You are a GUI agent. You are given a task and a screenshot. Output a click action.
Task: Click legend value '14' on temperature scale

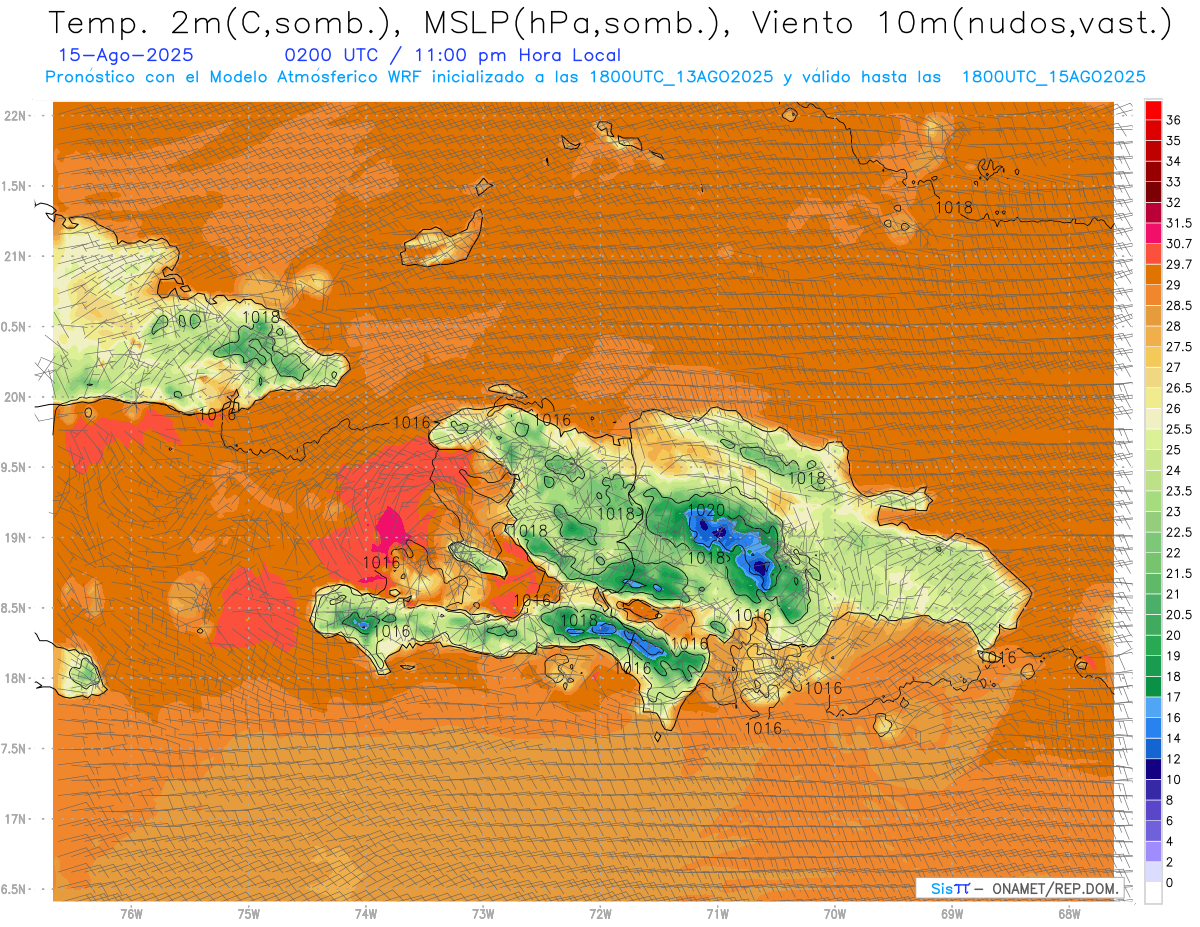click(x=1174, y=739)
